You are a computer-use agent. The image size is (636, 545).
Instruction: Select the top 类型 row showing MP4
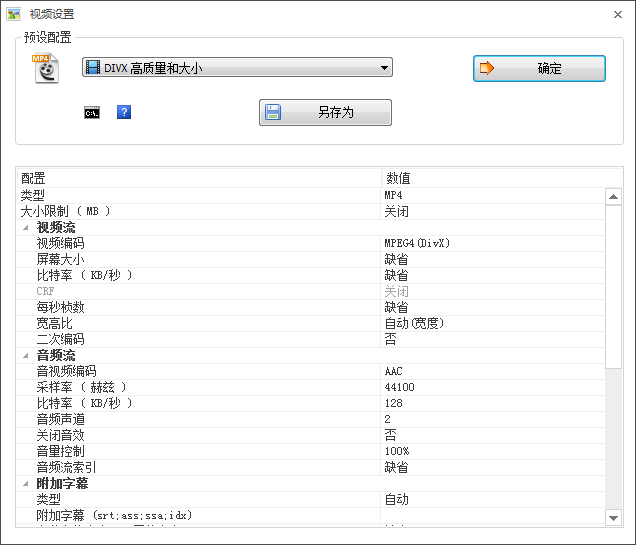(x=311, y=195)
